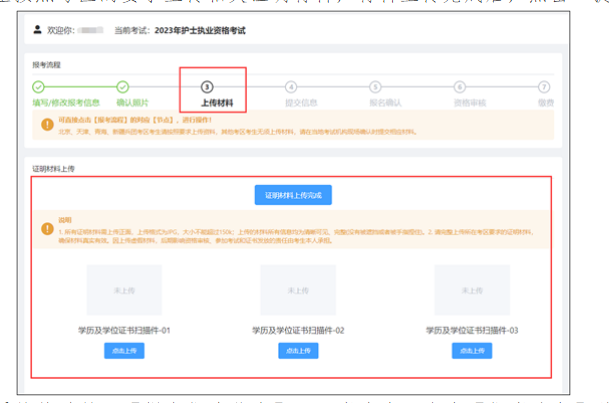Image resolution: width=609 pixels, height=403 pixels.
Task: Click step 5 circle for 报名确认
Action: [375, 87]
